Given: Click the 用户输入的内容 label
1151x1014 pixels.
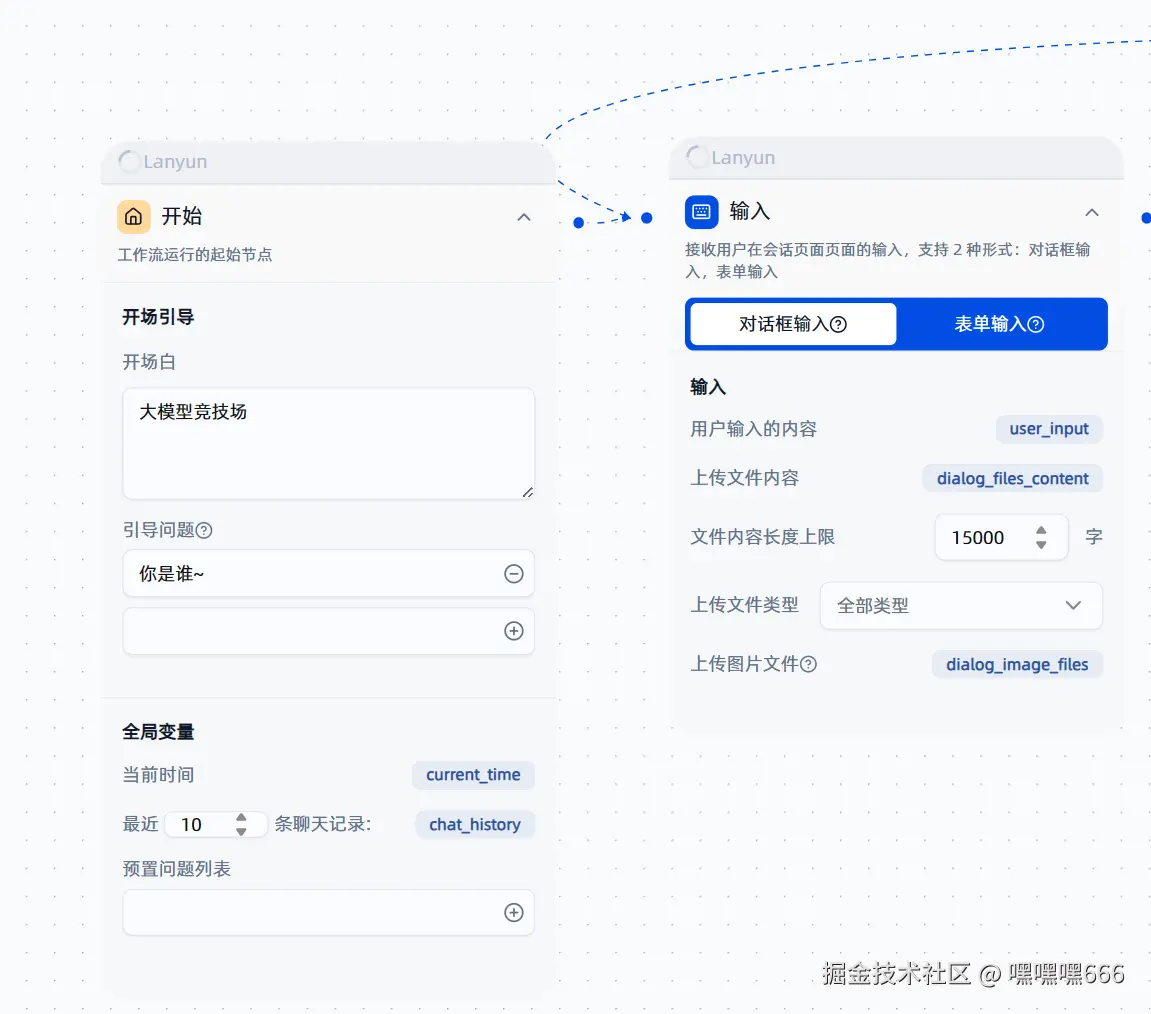Looking at the screenshot, I should (753, 429).
